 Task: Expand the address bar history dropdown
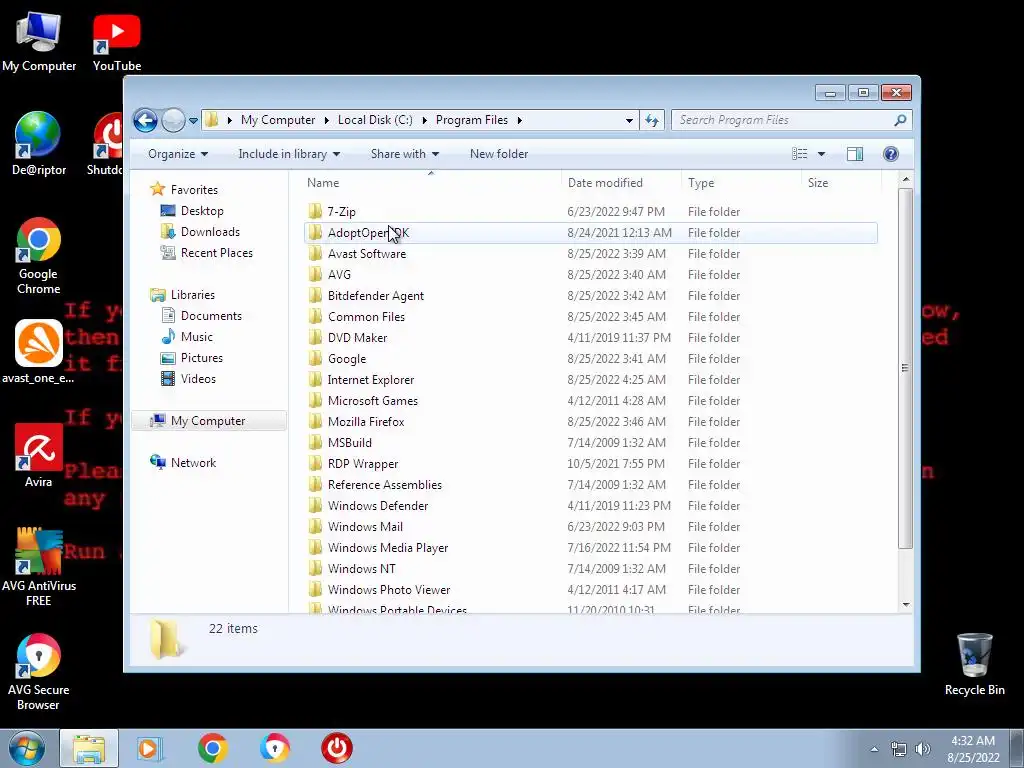point(629,121)
